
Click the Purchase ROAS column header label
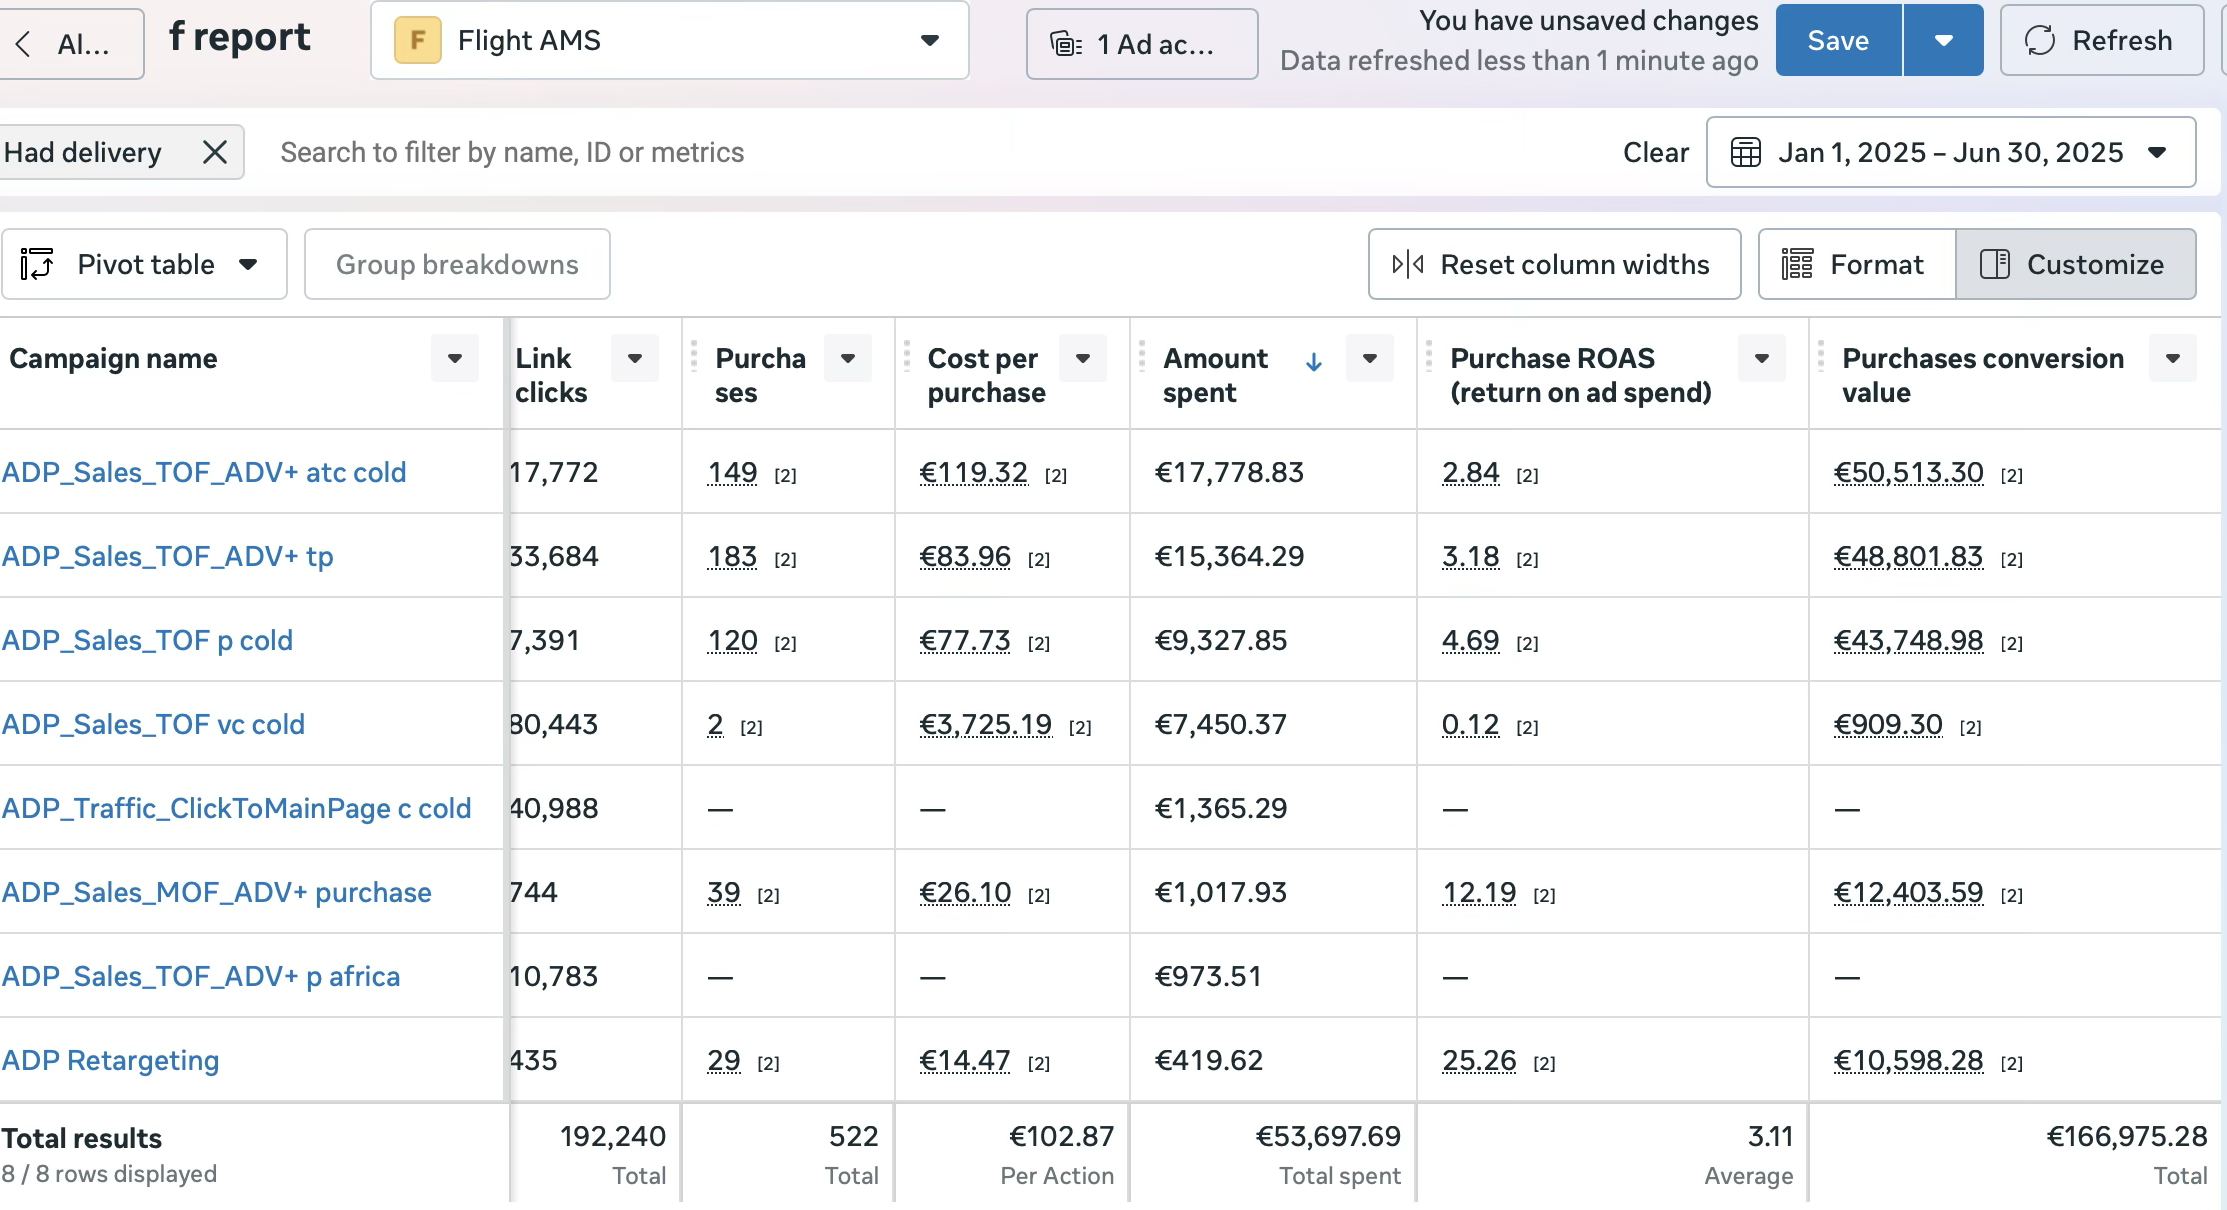[x=1581, y=375]
